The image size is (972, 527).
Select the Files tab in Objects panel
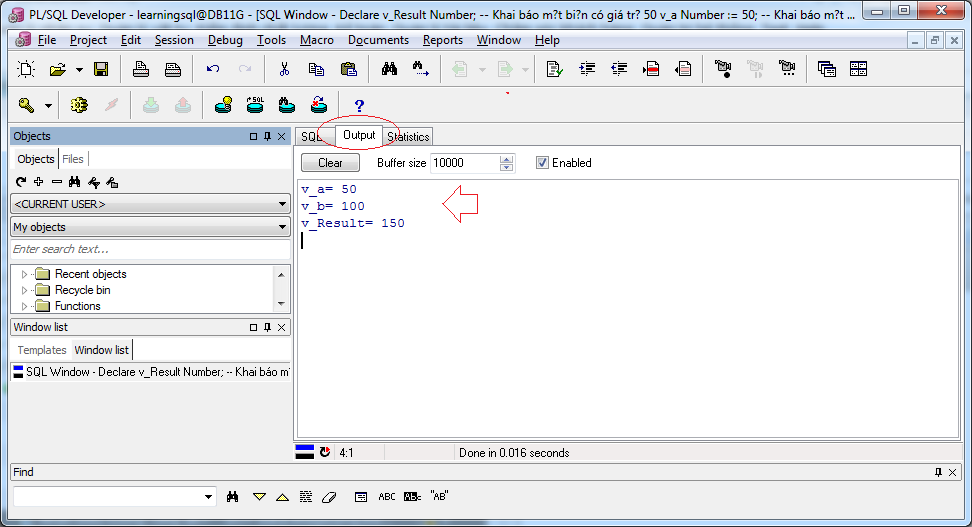73,159
